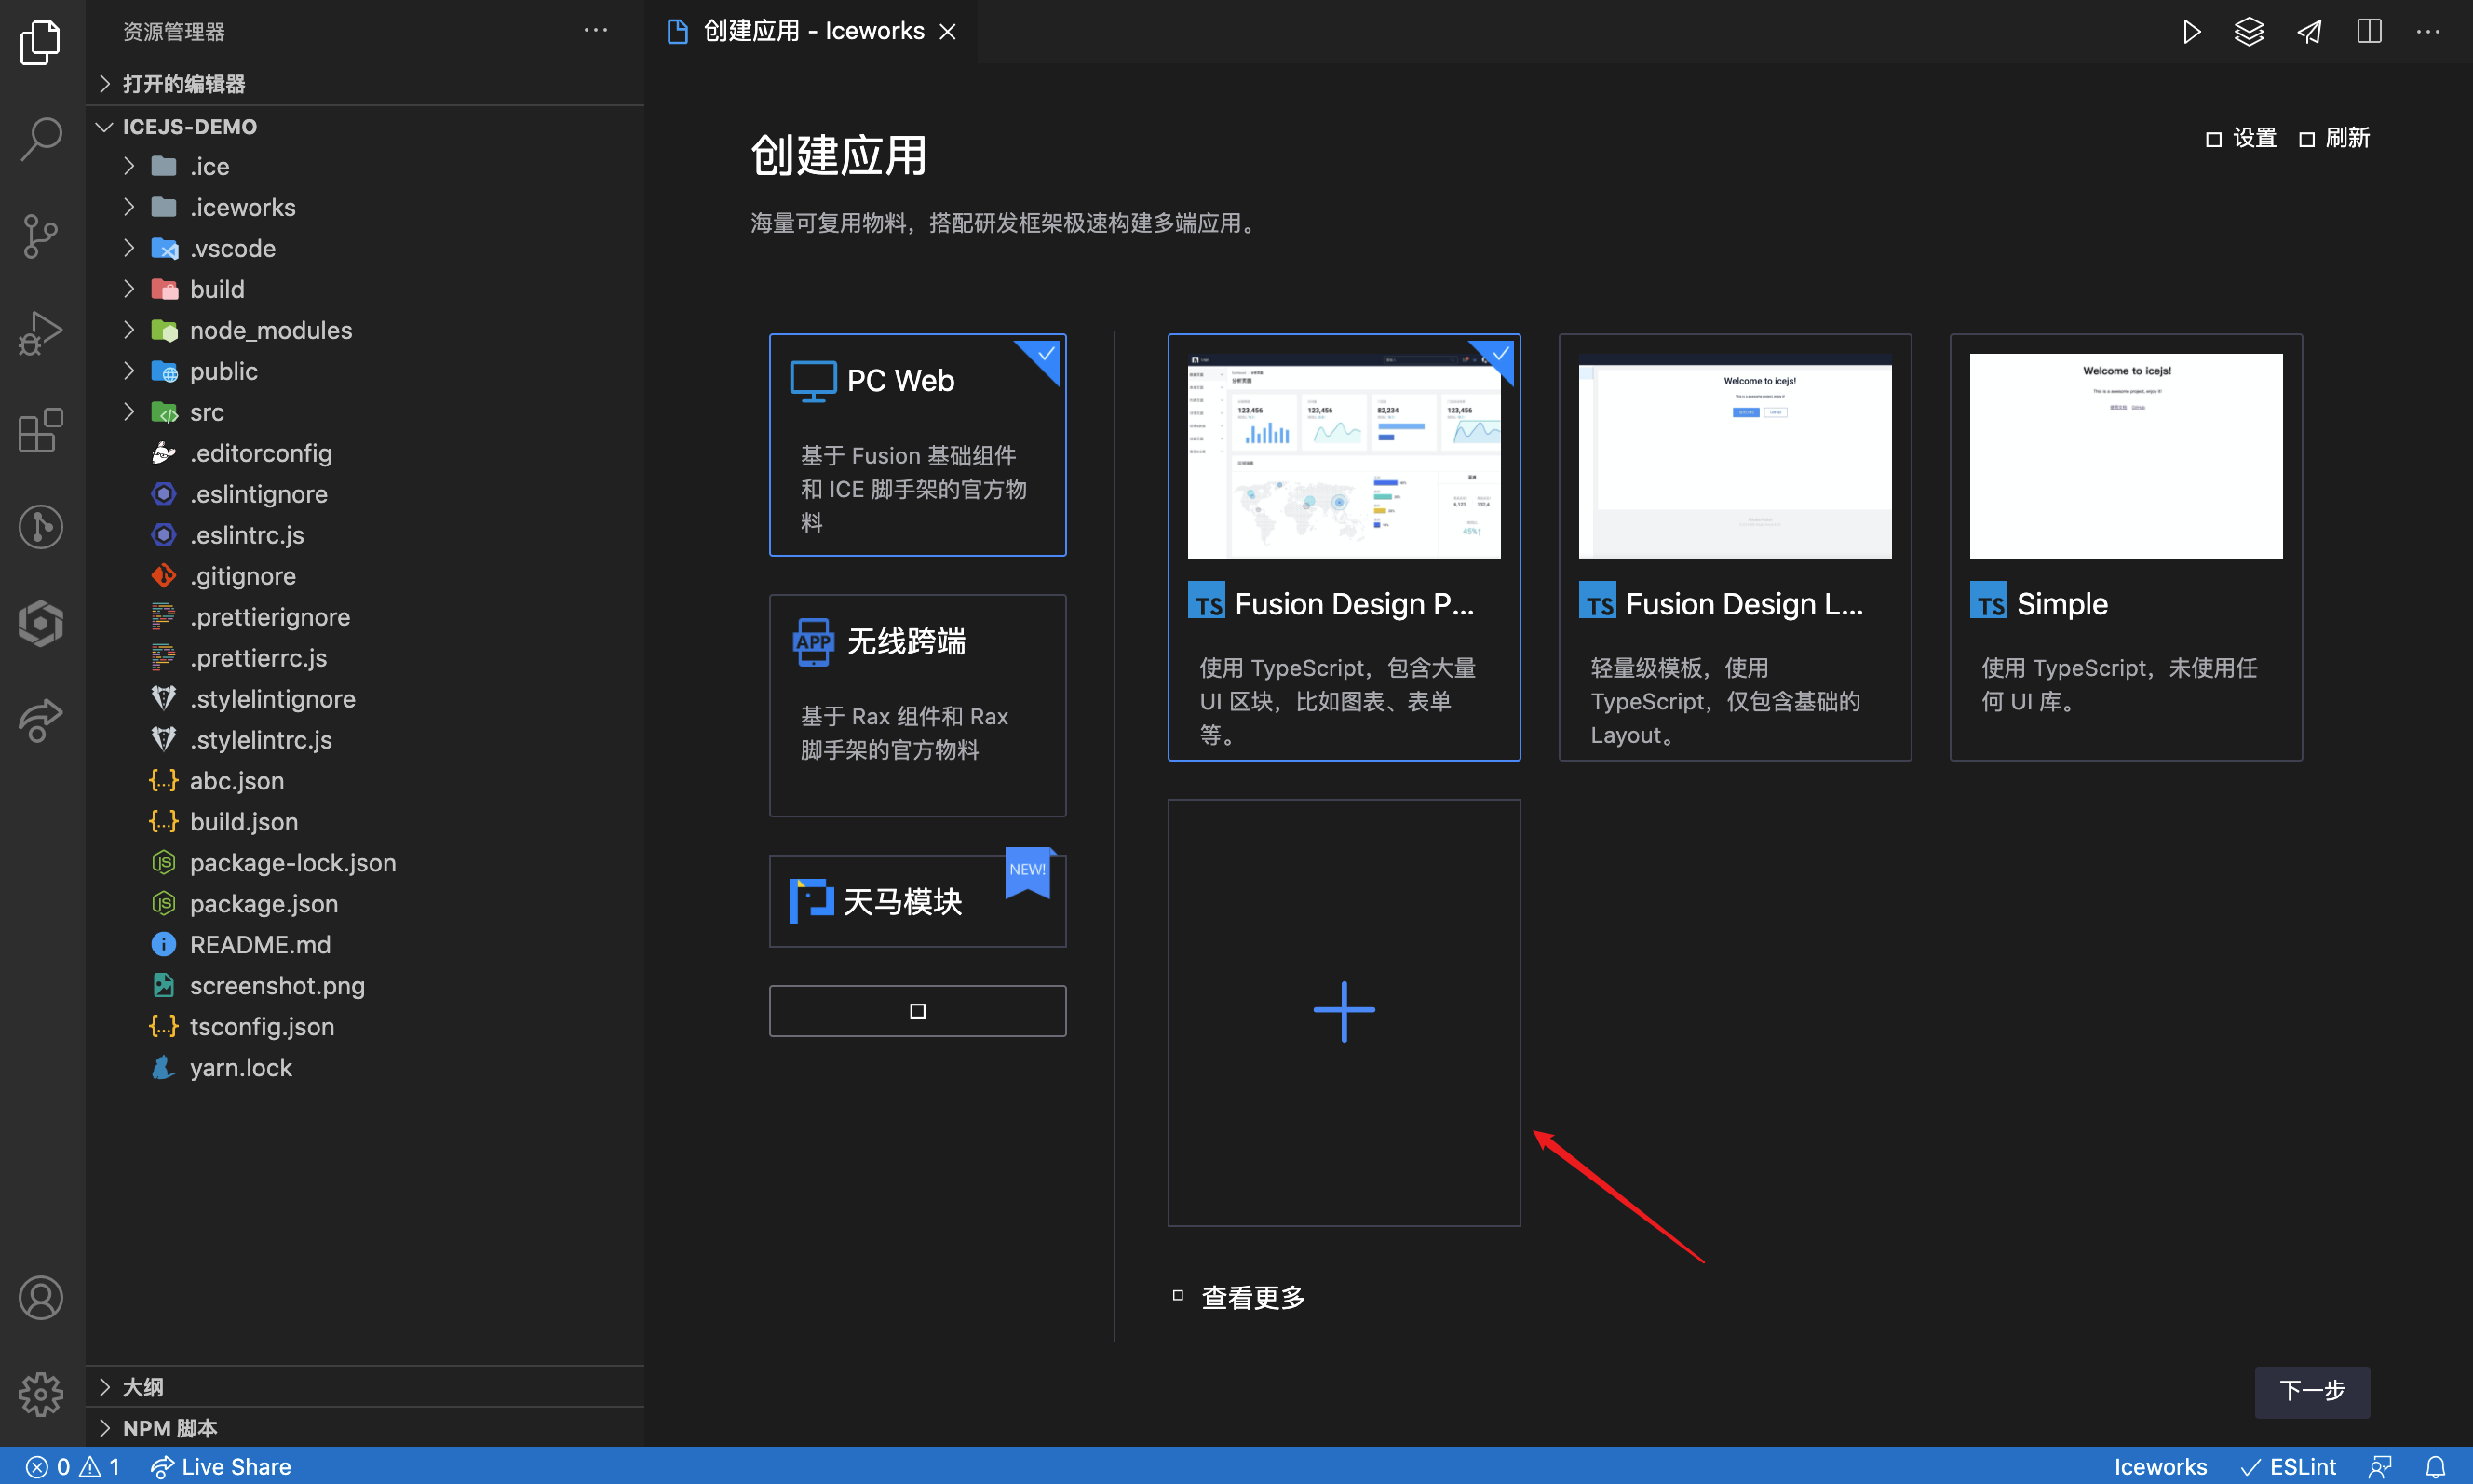This screenshot has height=1484, width=2473.
Task: Click the run/play icon in the editor toolbar
Action: [2190, 31]
